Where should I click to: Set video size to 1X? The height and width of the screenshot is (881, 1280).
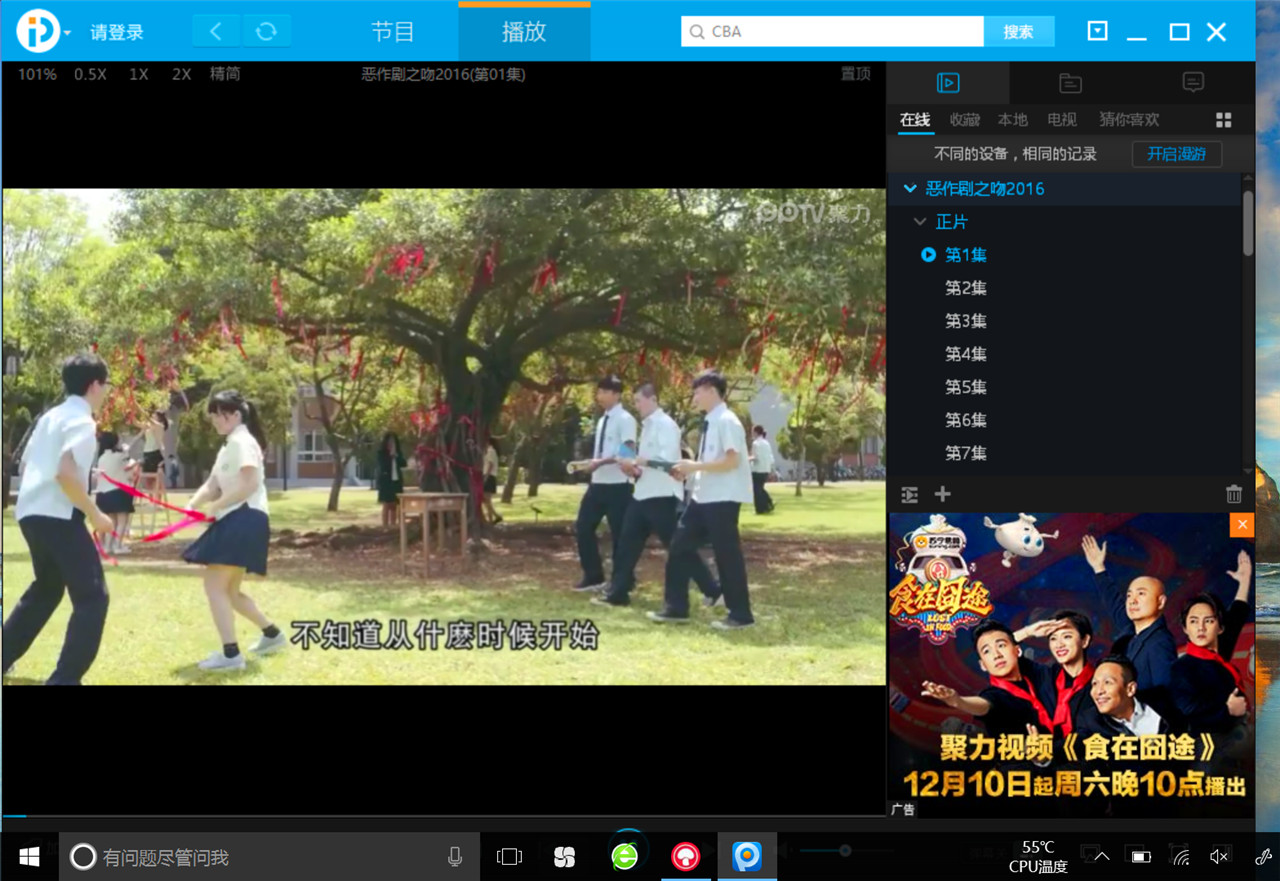(139, 74)
